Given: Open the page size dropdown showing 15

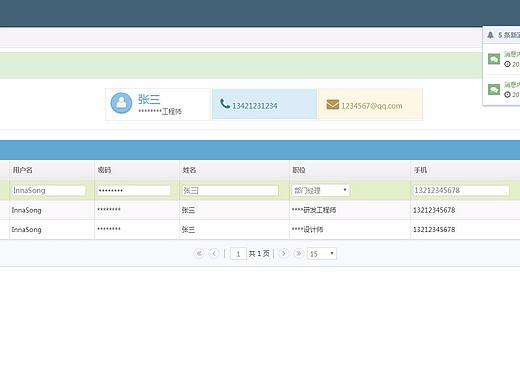Looking at the screenshot, I should [322, 254].
